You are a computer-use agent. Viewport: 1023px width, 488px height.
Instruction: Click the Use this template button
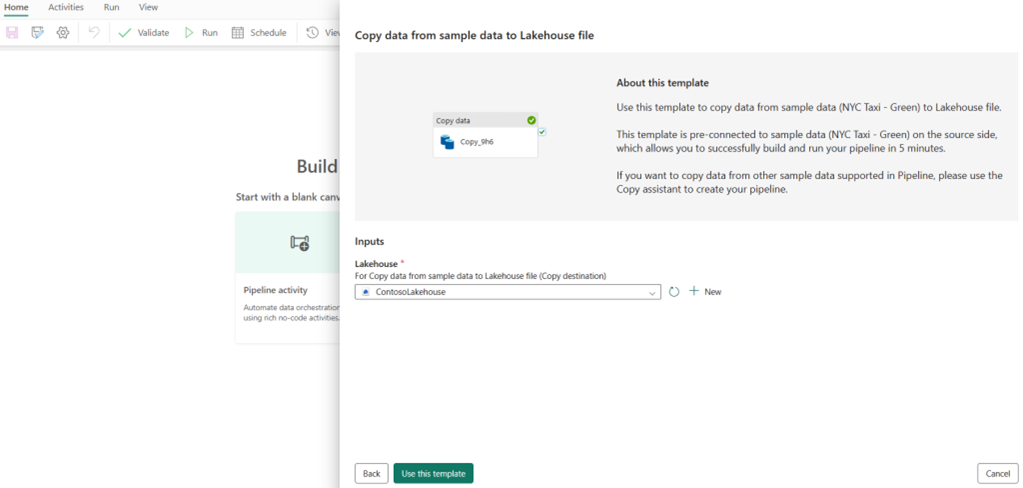pos(433,473)
